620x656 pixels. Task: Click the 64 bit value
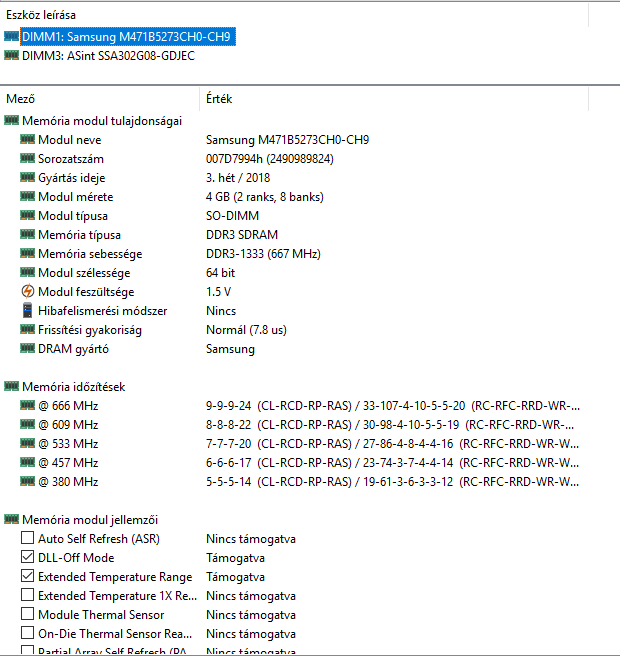pos(220,273)
